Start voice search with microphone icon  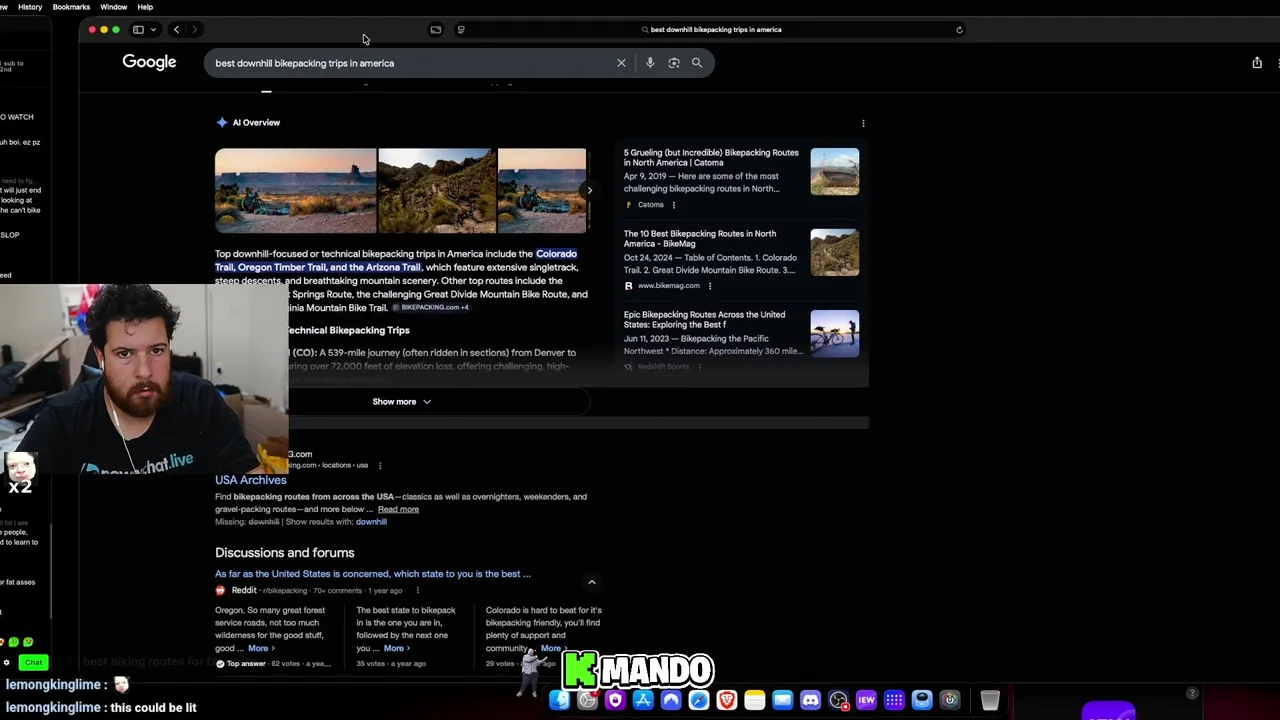(650, 63)
